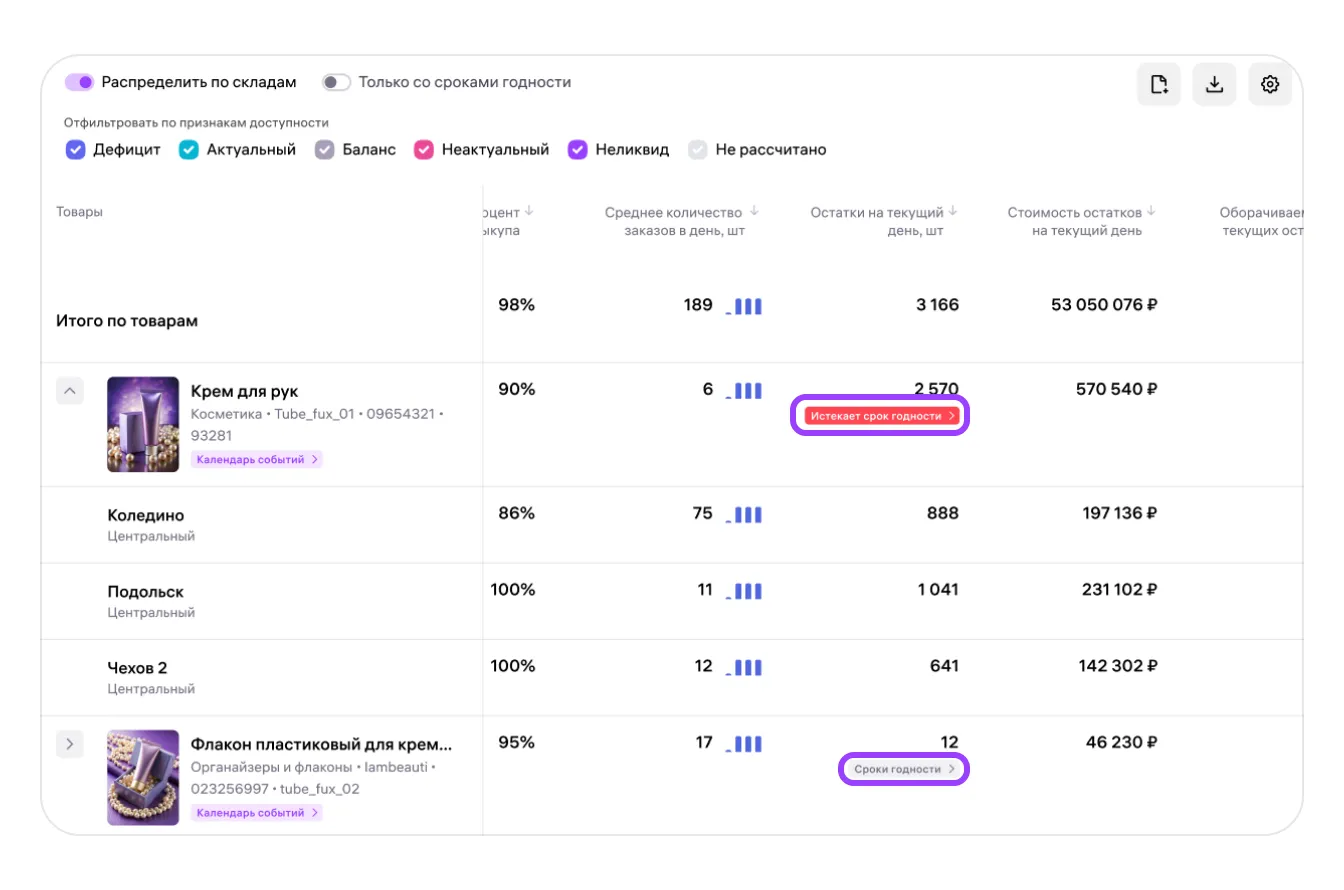The height and width of the screenshot is (890, 1344).
Task: Open gray "Сроки годности" badge
Action: 903,769
